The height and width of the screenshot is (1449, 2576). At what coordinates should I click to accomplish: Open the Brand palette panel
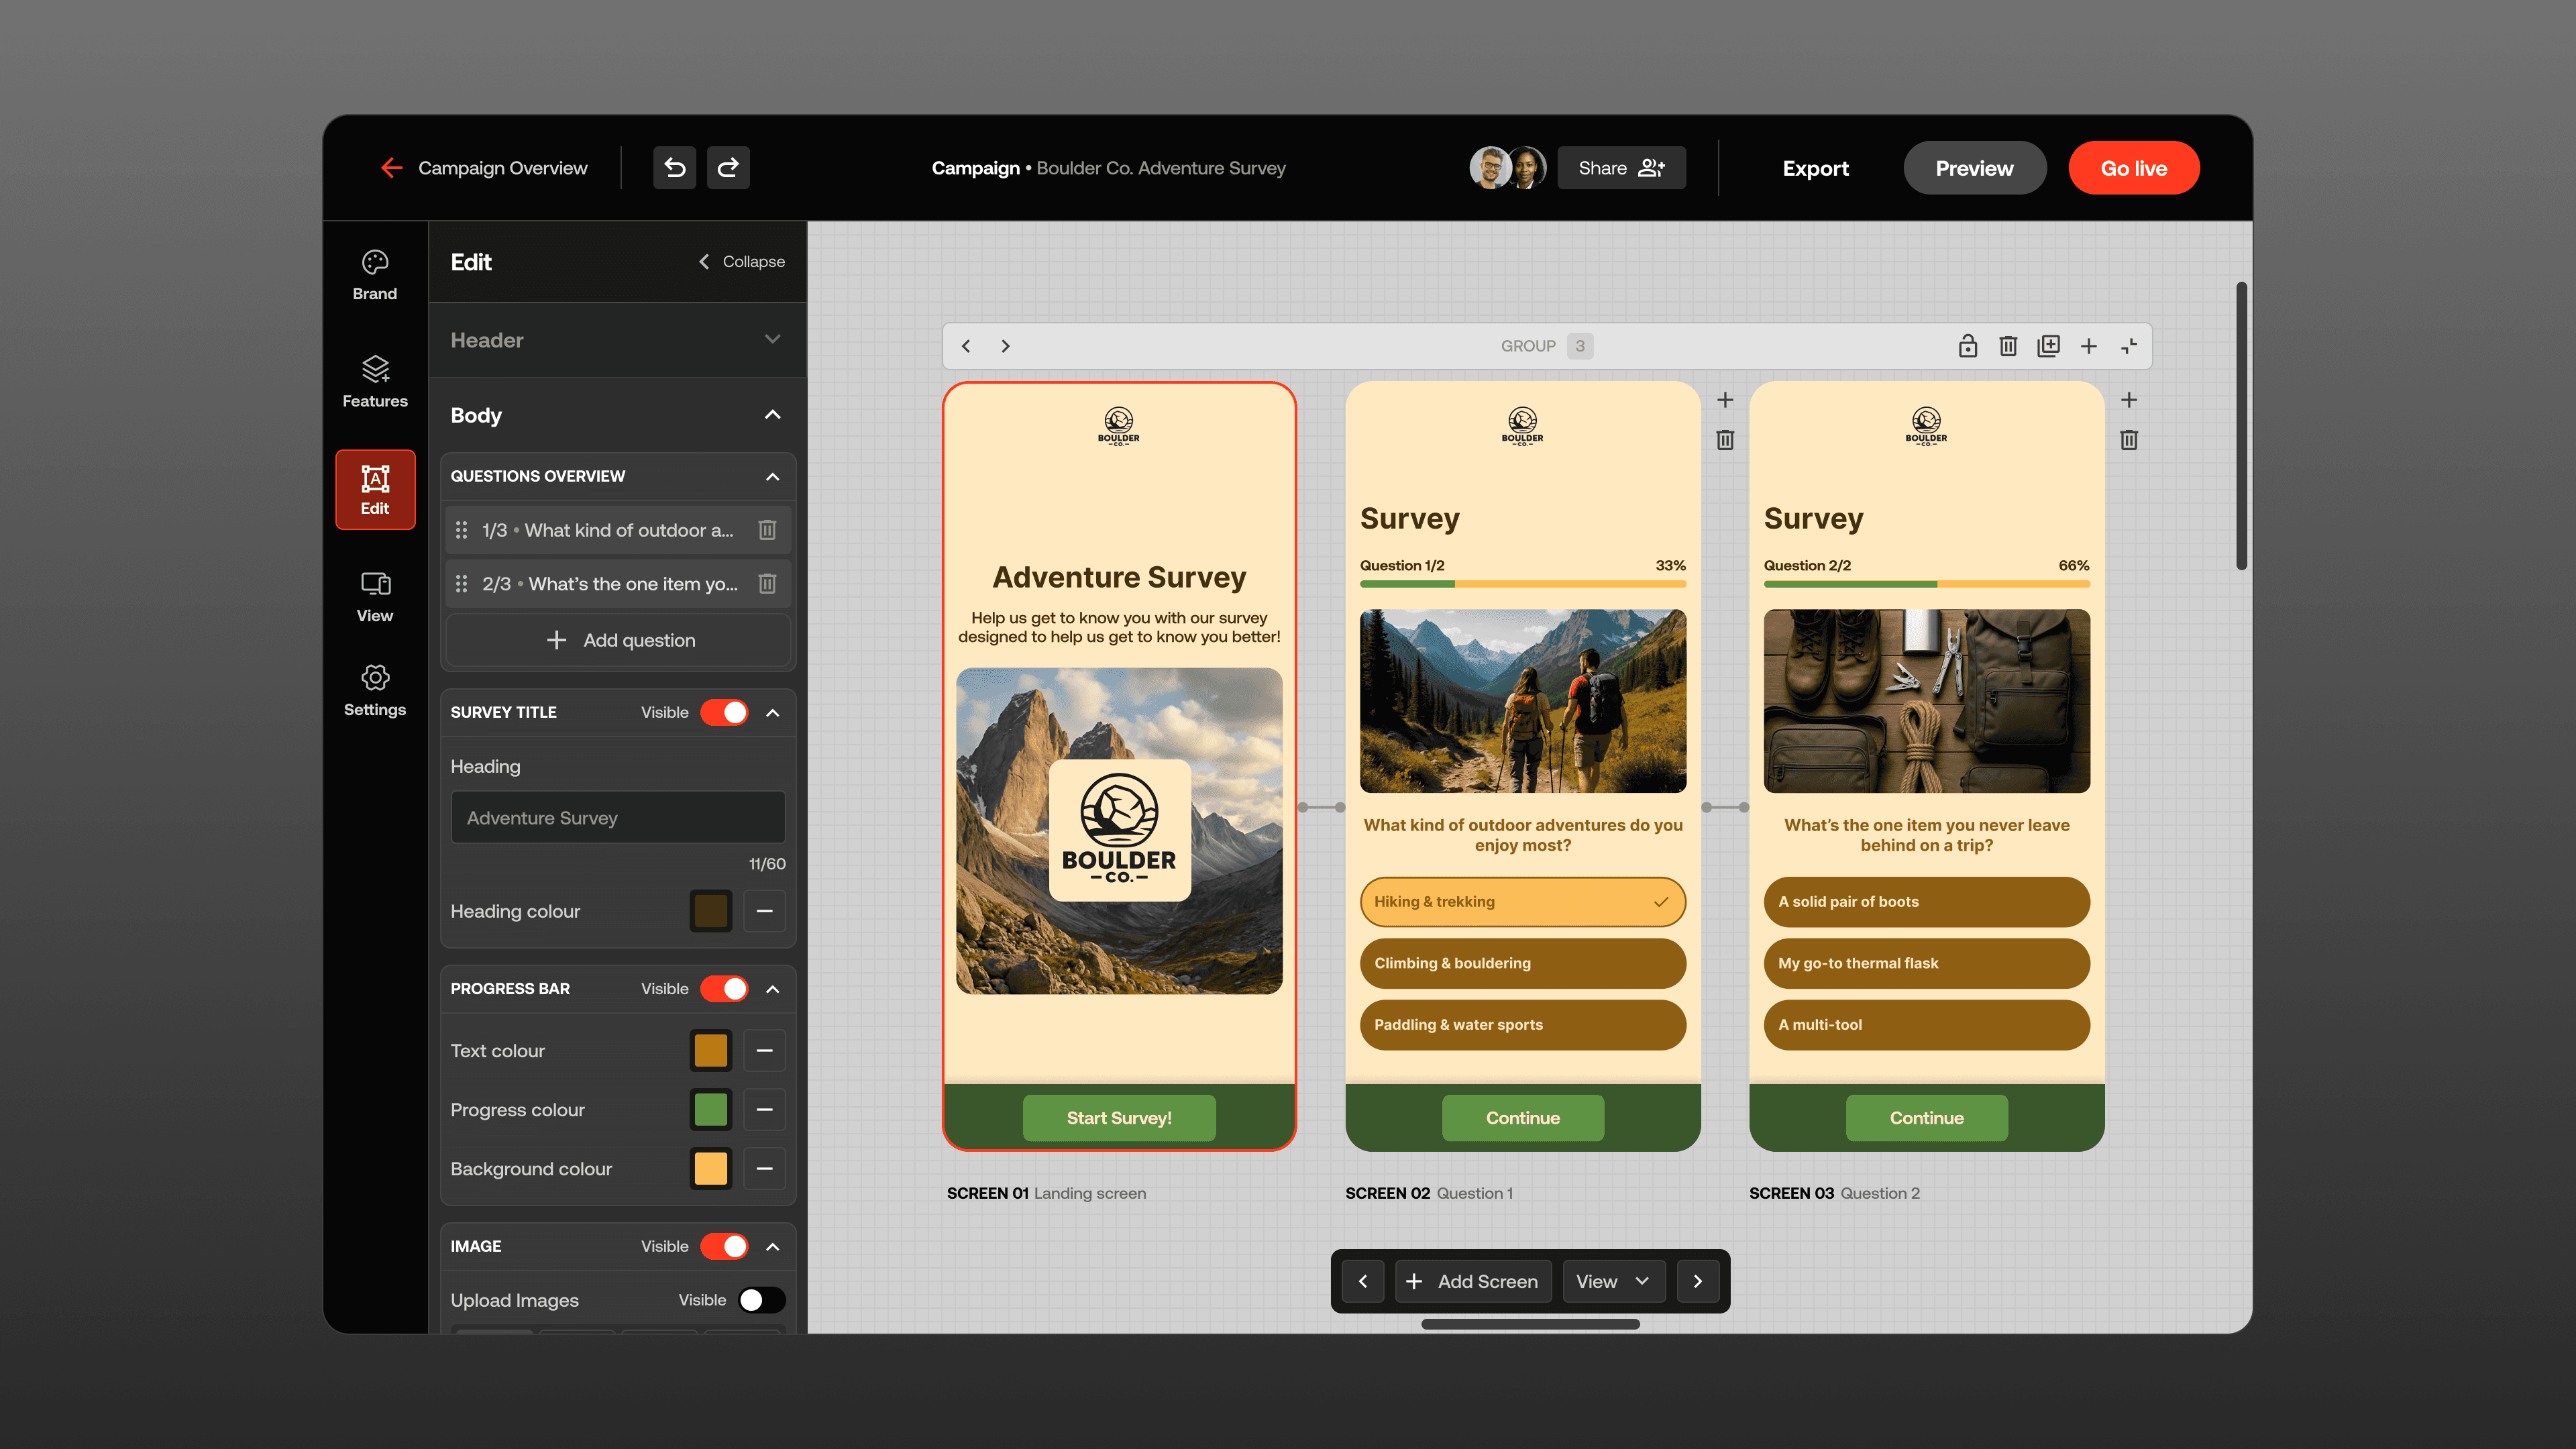coord(375,274)
